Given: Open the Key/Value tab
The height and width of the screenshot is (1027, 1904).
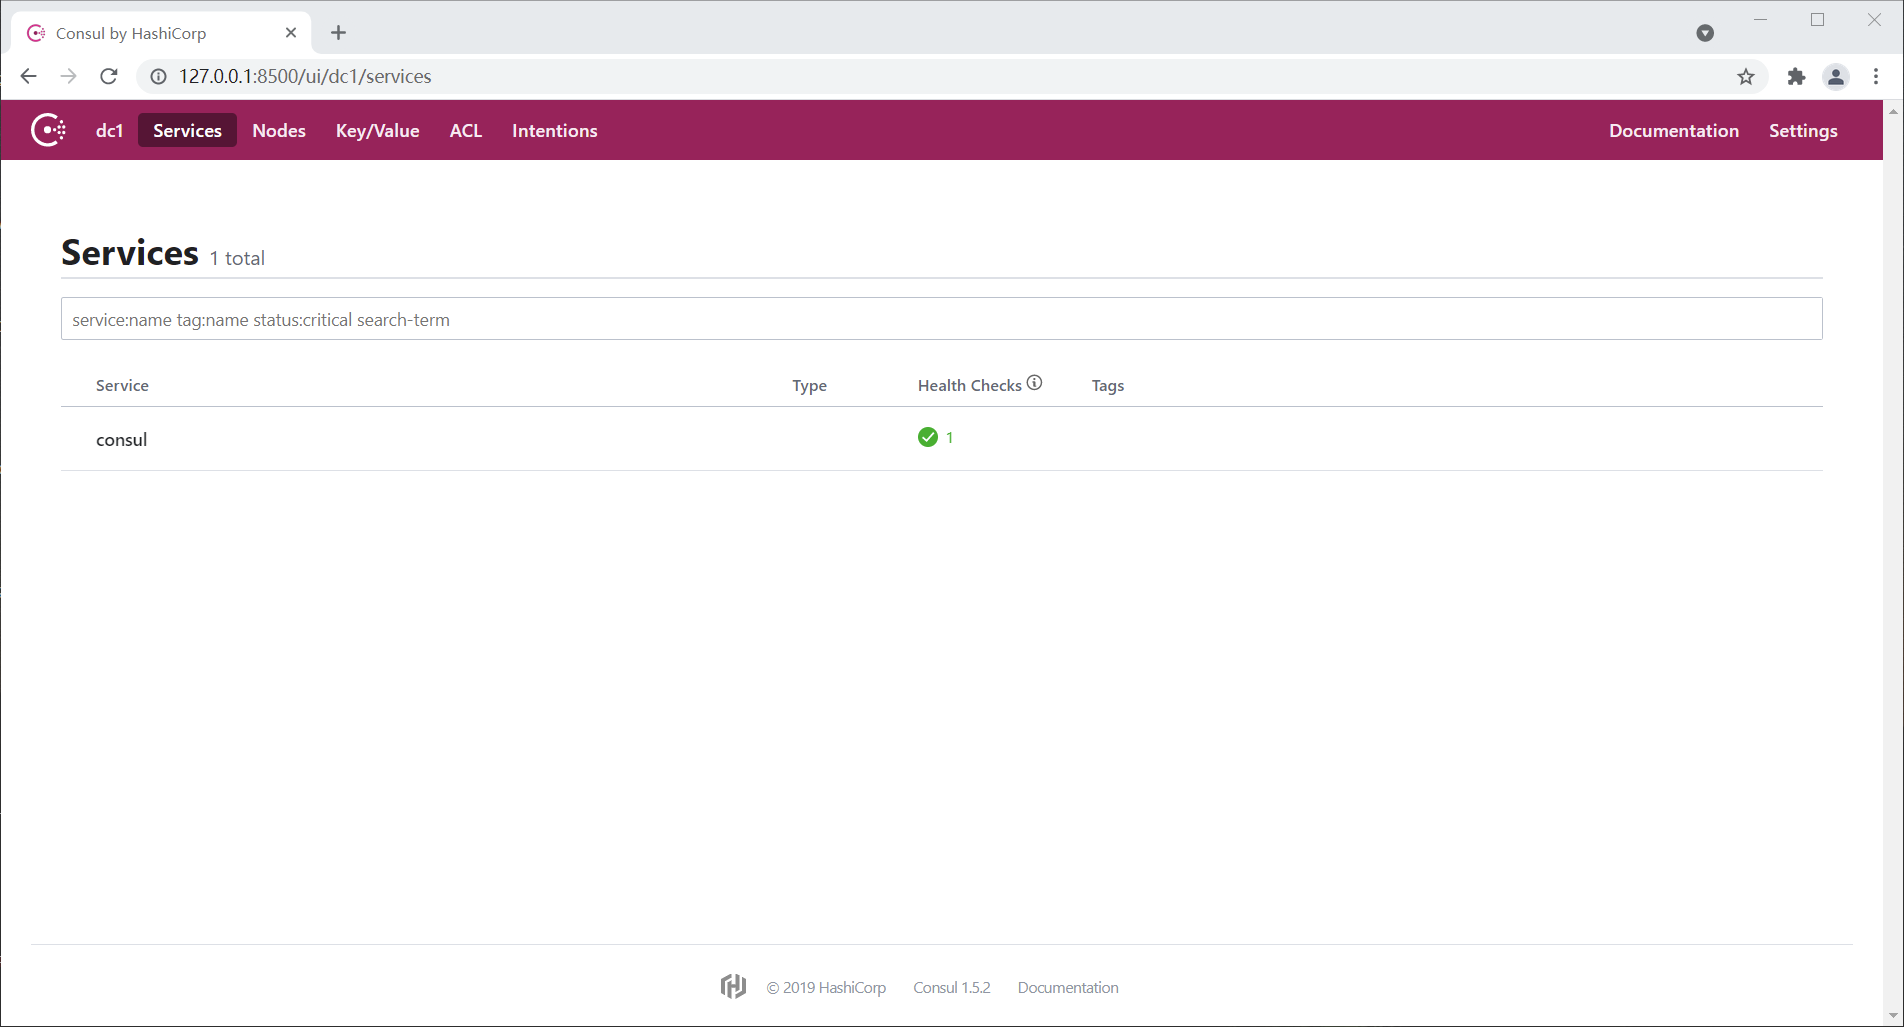Looking at the screenshot, I should point(377,131).
